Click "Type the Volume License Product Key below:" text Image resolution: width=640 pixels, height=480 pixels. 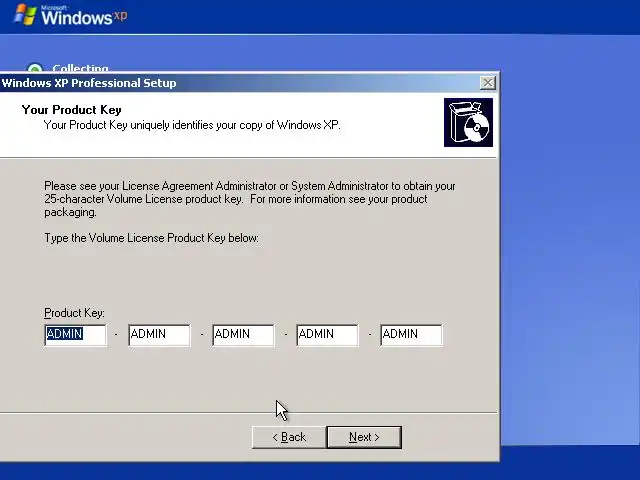coord(151,238)
